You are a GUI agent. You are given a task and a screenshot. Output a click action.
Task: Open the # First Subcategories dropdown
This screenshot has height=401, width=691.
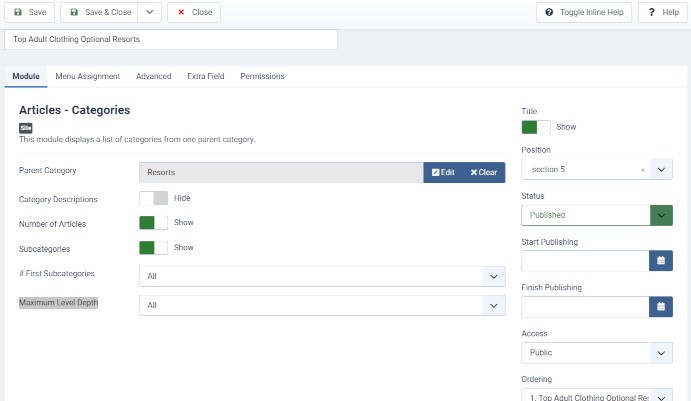pyautogui.click(x=322, y=276)
